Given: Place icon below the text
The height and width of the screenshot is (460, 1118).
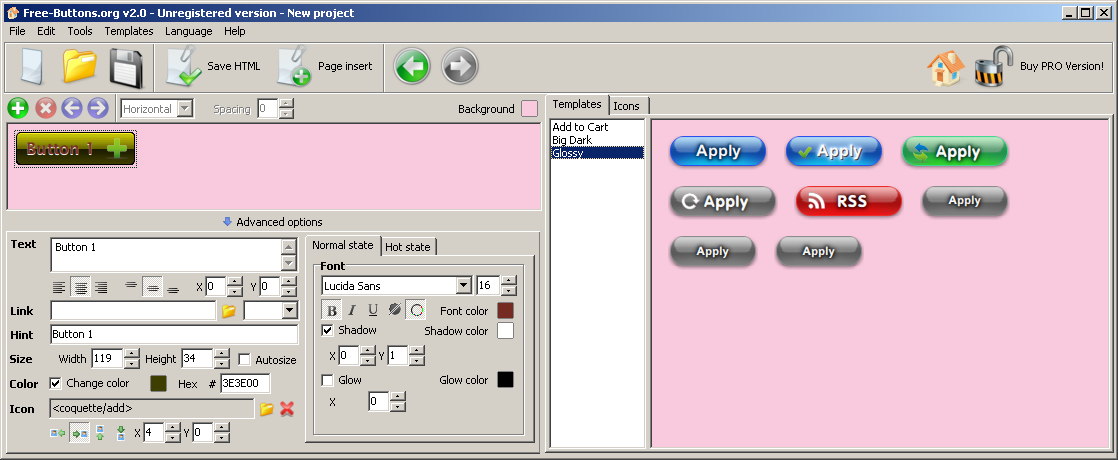Looking at the screenshot, I should click(120, 433).
